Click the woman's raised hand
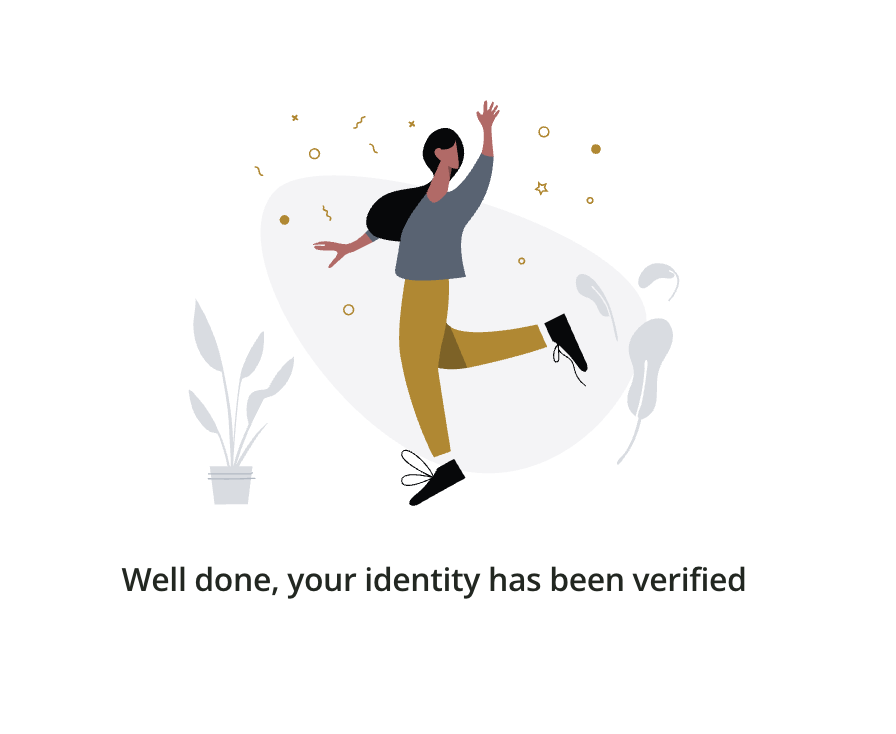The height and width of the screenshot is (734, 896). (x=488, y=114)
